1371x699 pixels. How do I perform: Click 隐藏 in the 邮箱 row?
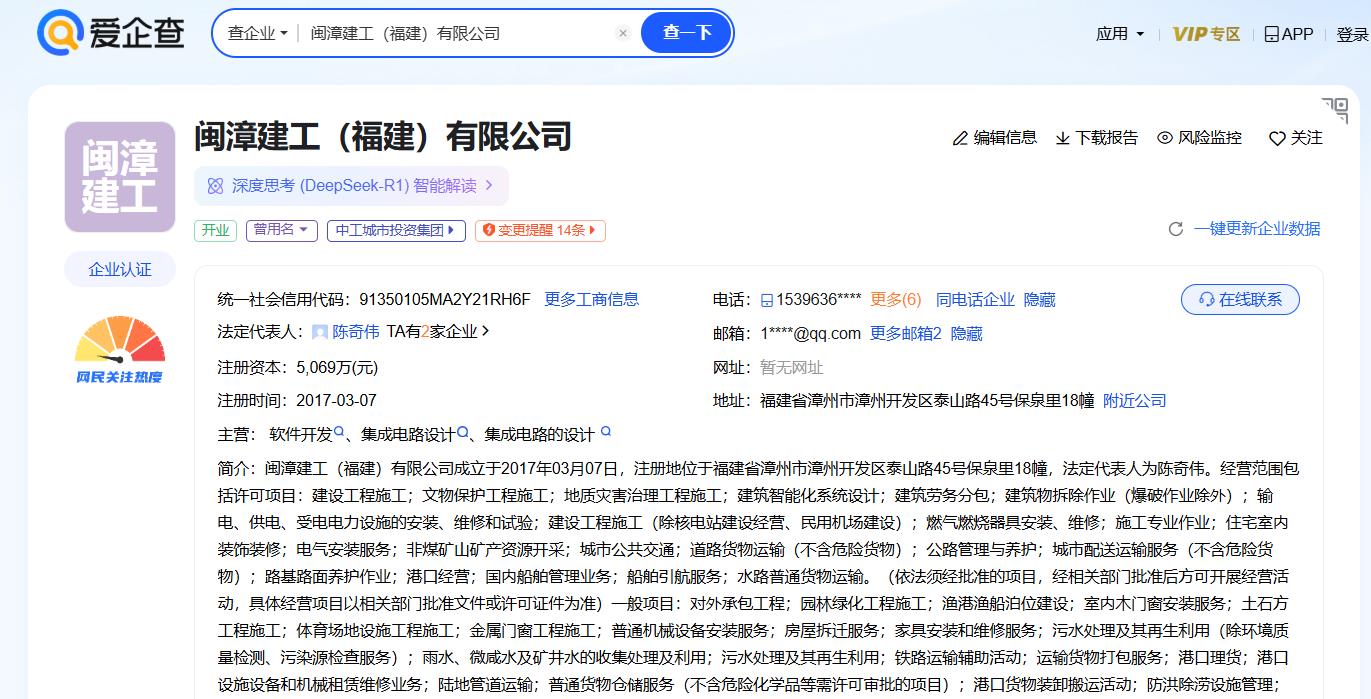click(967, 334)
